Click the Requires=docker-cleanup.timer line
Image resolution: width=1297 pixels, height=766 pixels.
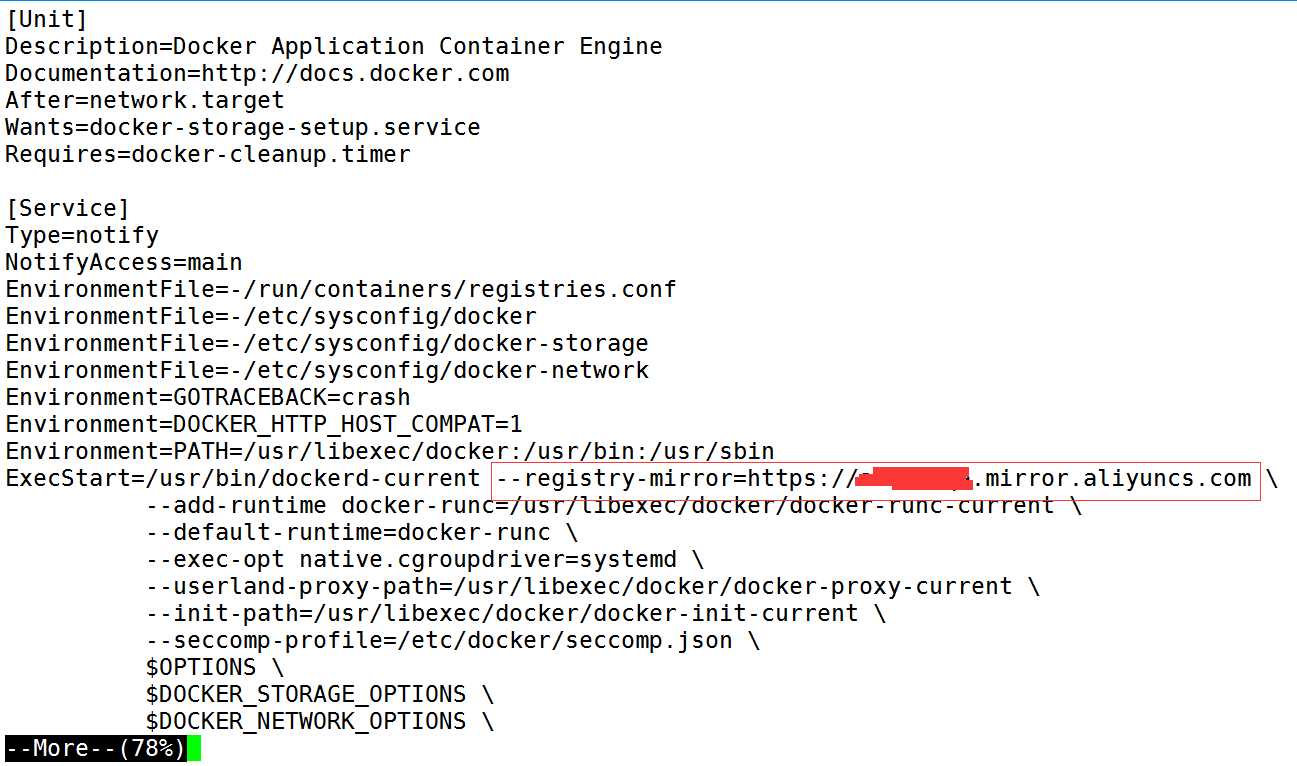click(x=208, y=154)
